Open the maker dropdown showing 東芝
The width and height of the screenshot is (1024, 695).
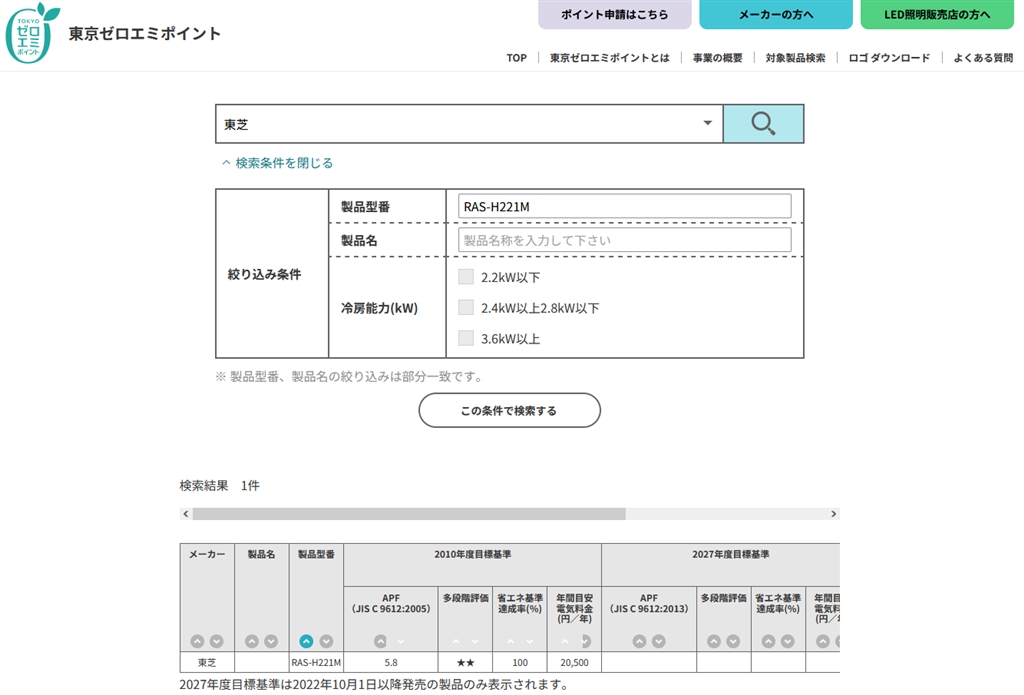(x=469, y=123)
